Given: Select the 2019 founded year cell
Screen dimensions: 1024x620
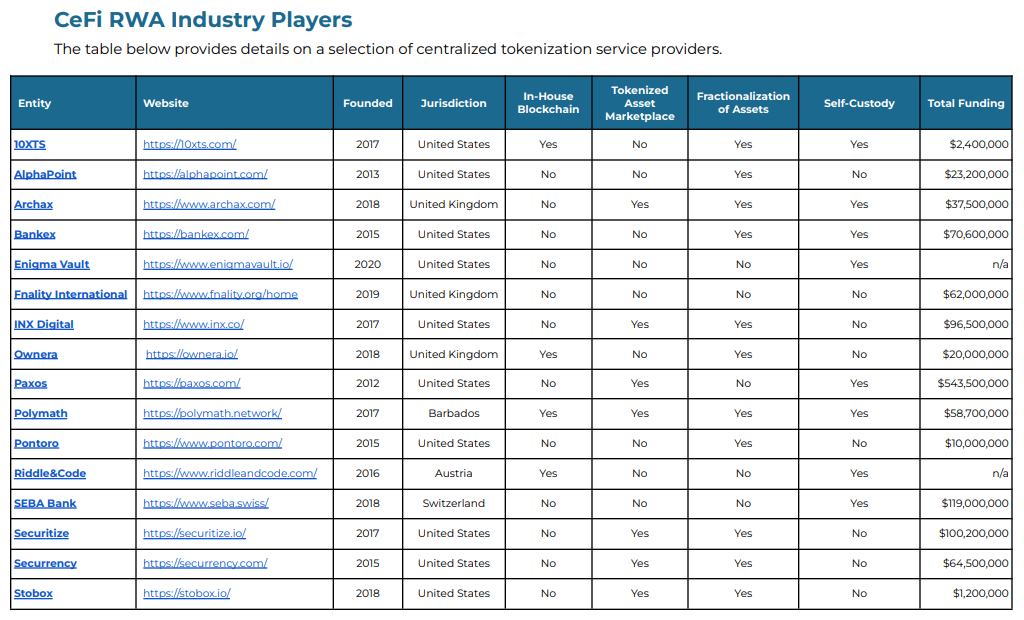Looking at the screenshot, I should pyautogui.click(x=368, y=295).
